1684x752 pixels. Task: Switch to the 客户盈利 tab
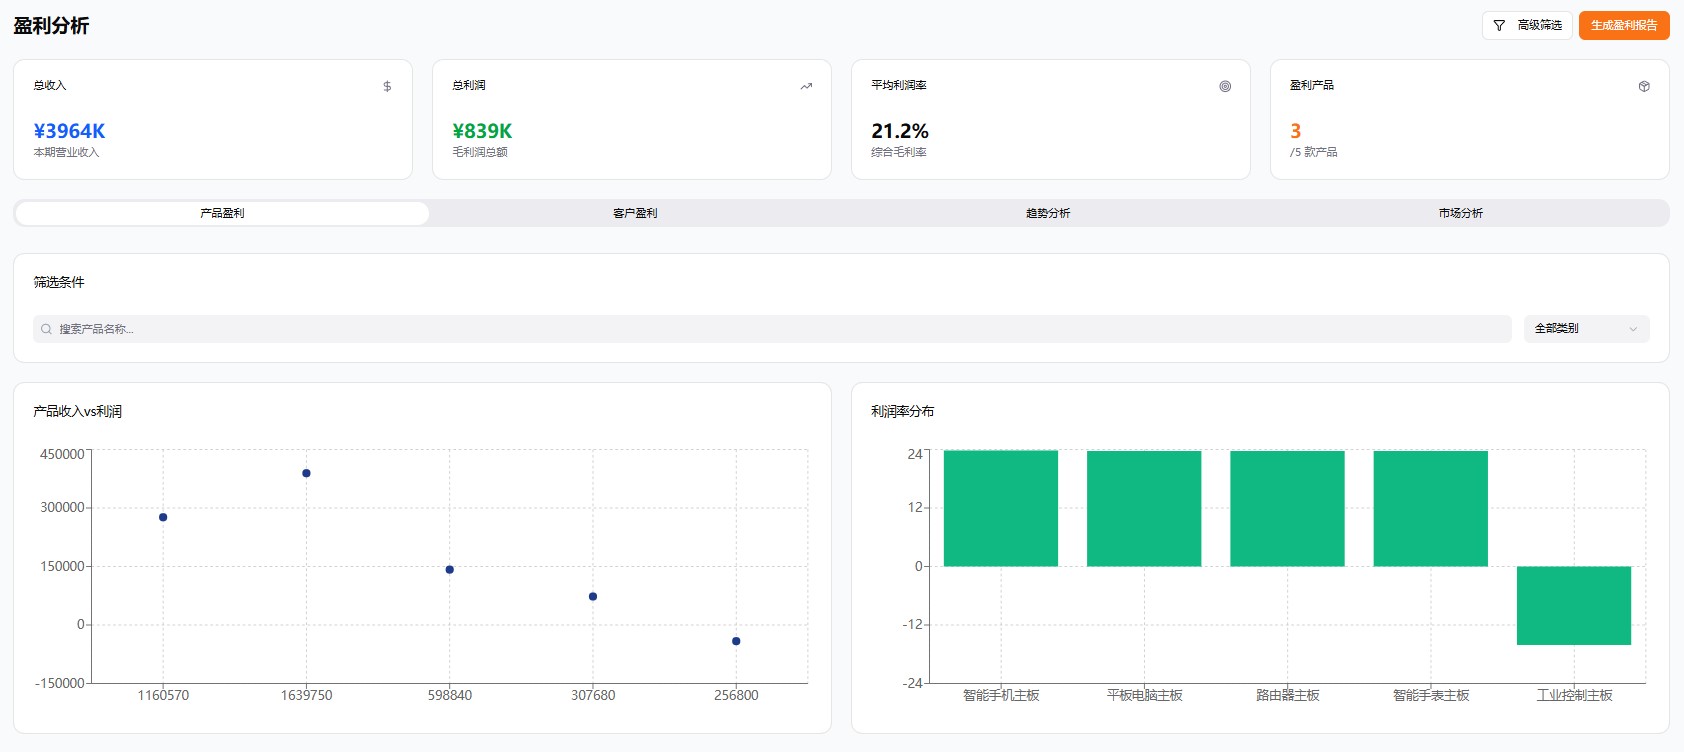635,213
